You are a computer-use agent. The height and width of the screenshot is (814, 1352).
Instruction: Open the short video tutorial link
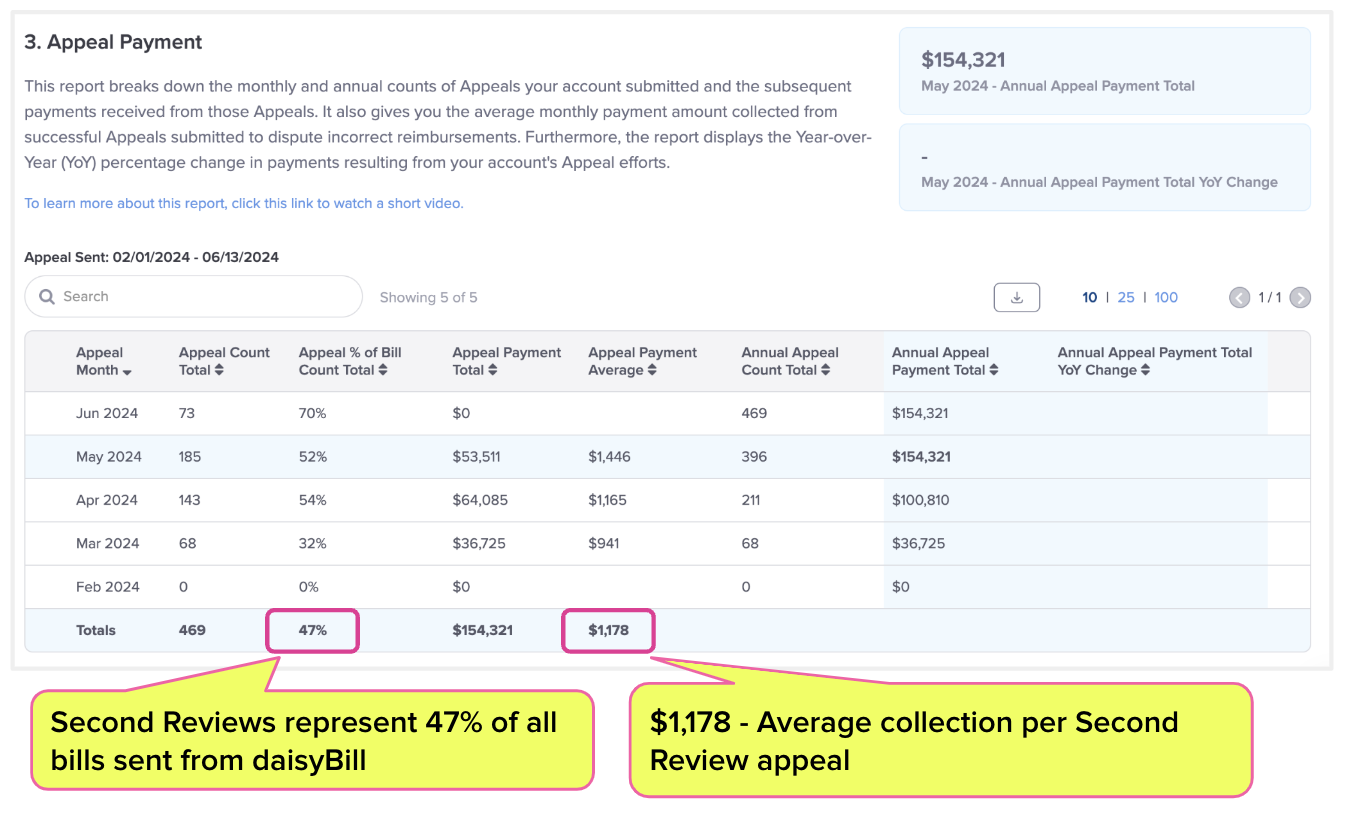pyautogui.click(x=244, y=203)
